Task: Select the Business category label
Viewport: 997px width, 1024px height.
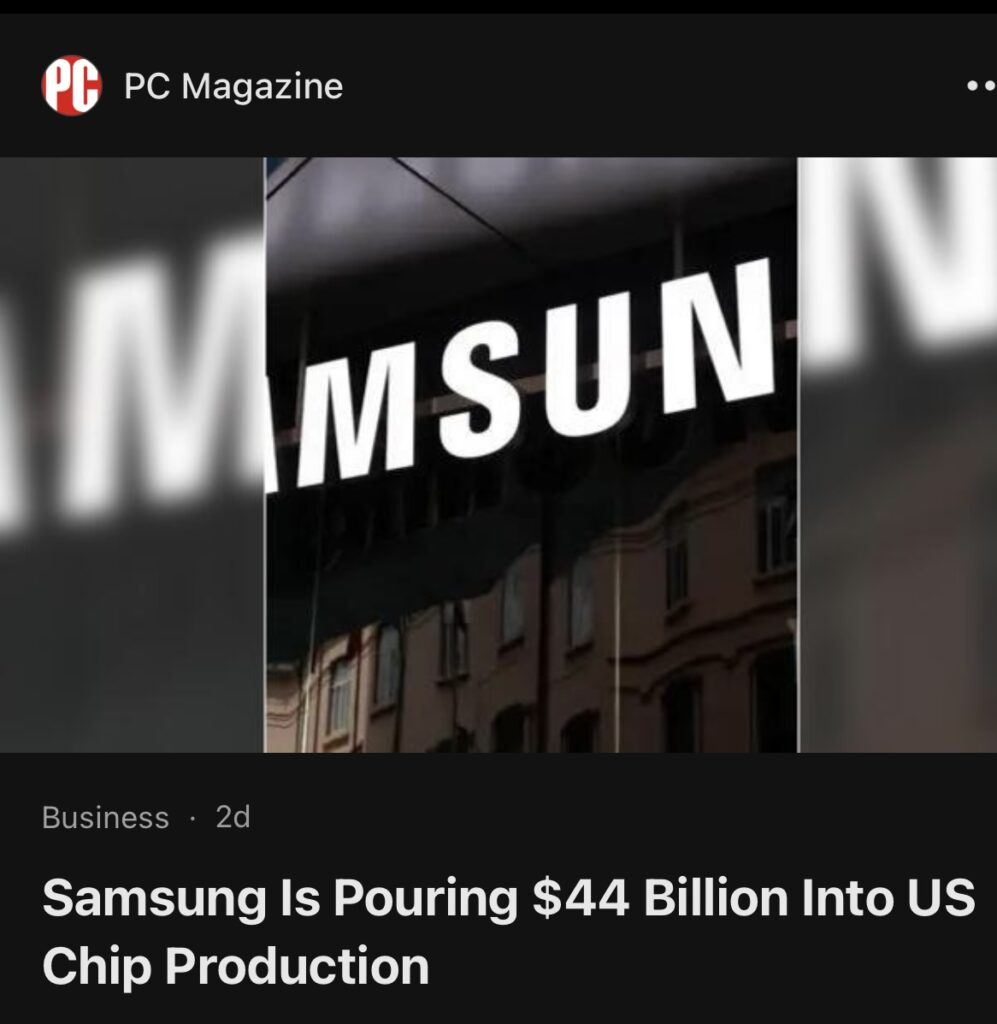Action: tap(105, 818)
